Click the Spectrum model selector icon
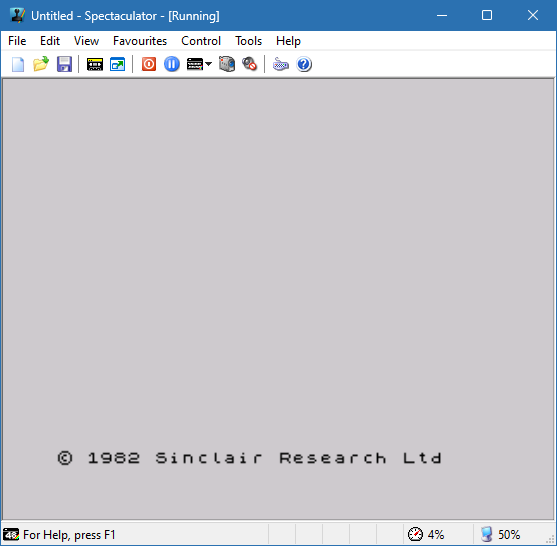The width and height of the screenshot is (557, 546). (195, 64)
